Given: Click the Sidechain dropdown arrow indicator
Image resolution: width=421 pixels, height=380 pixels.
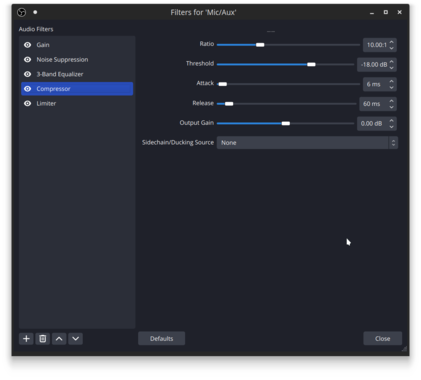Looking at the screenshot, I should [x=393, y=143].
